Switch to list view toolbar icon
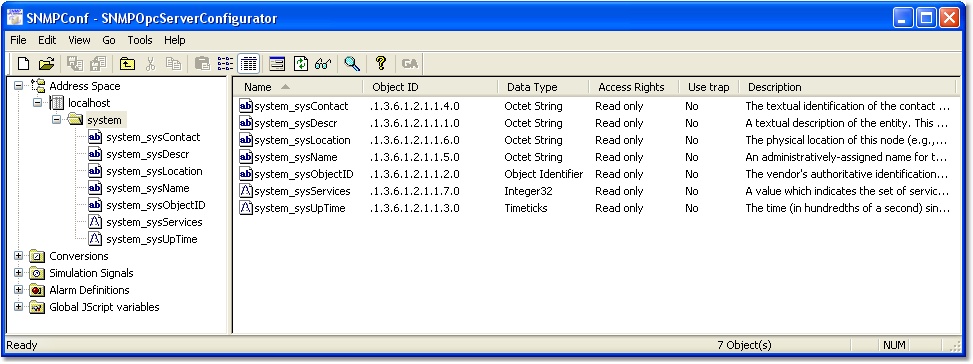The width and height of the screenshot is (973, 364). (225, 63)
